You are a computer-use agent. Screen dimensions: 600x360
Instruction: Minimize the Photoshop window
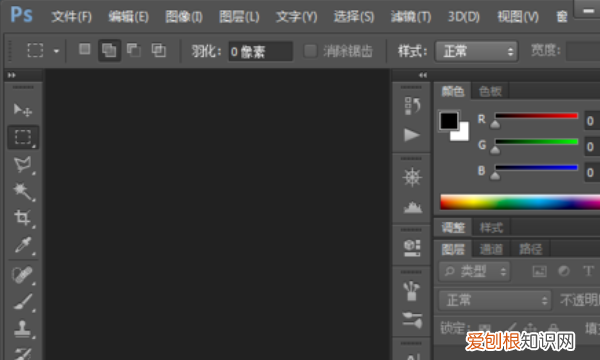pos(588,11)
